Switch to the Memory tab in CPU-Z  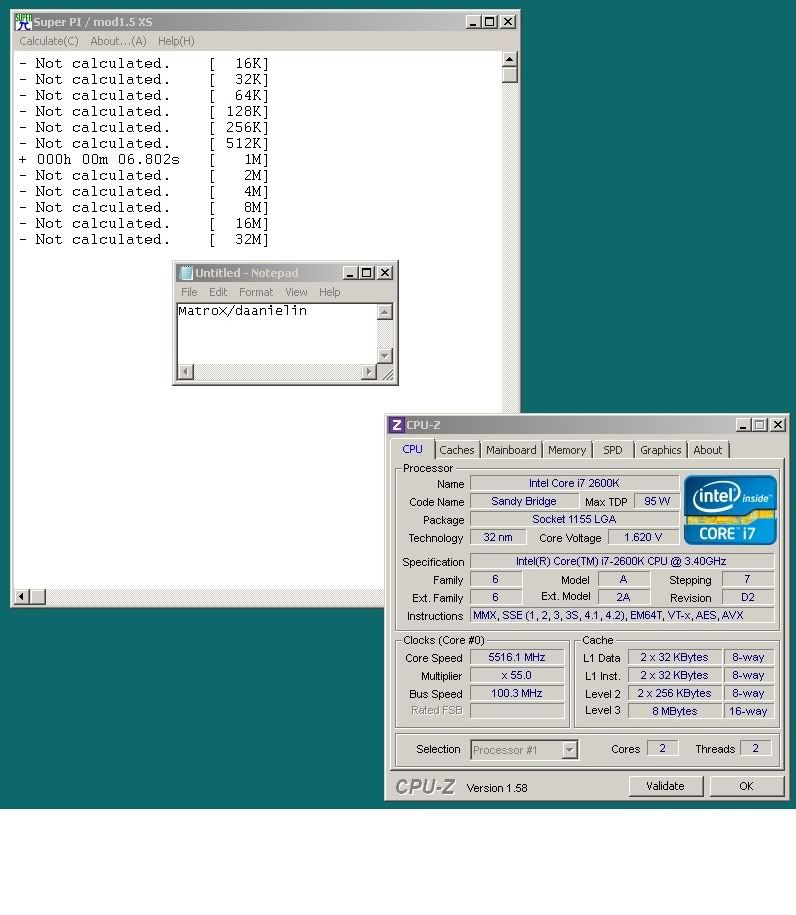567,450
